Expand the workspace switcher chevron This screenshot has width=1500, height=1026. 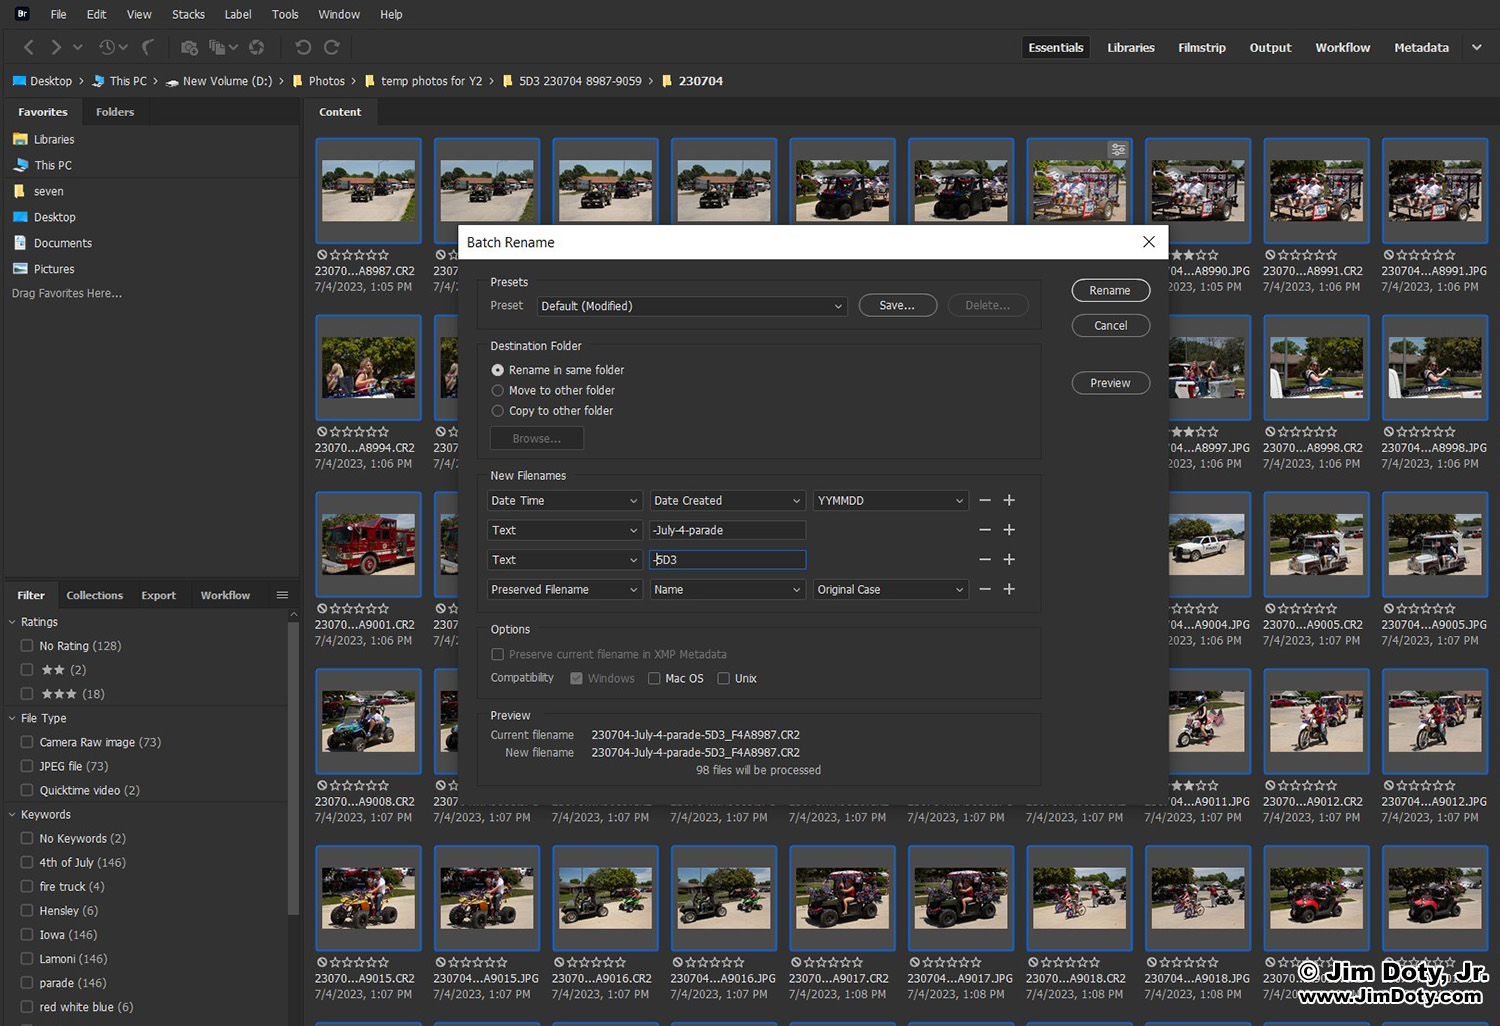coord(1477,47)
